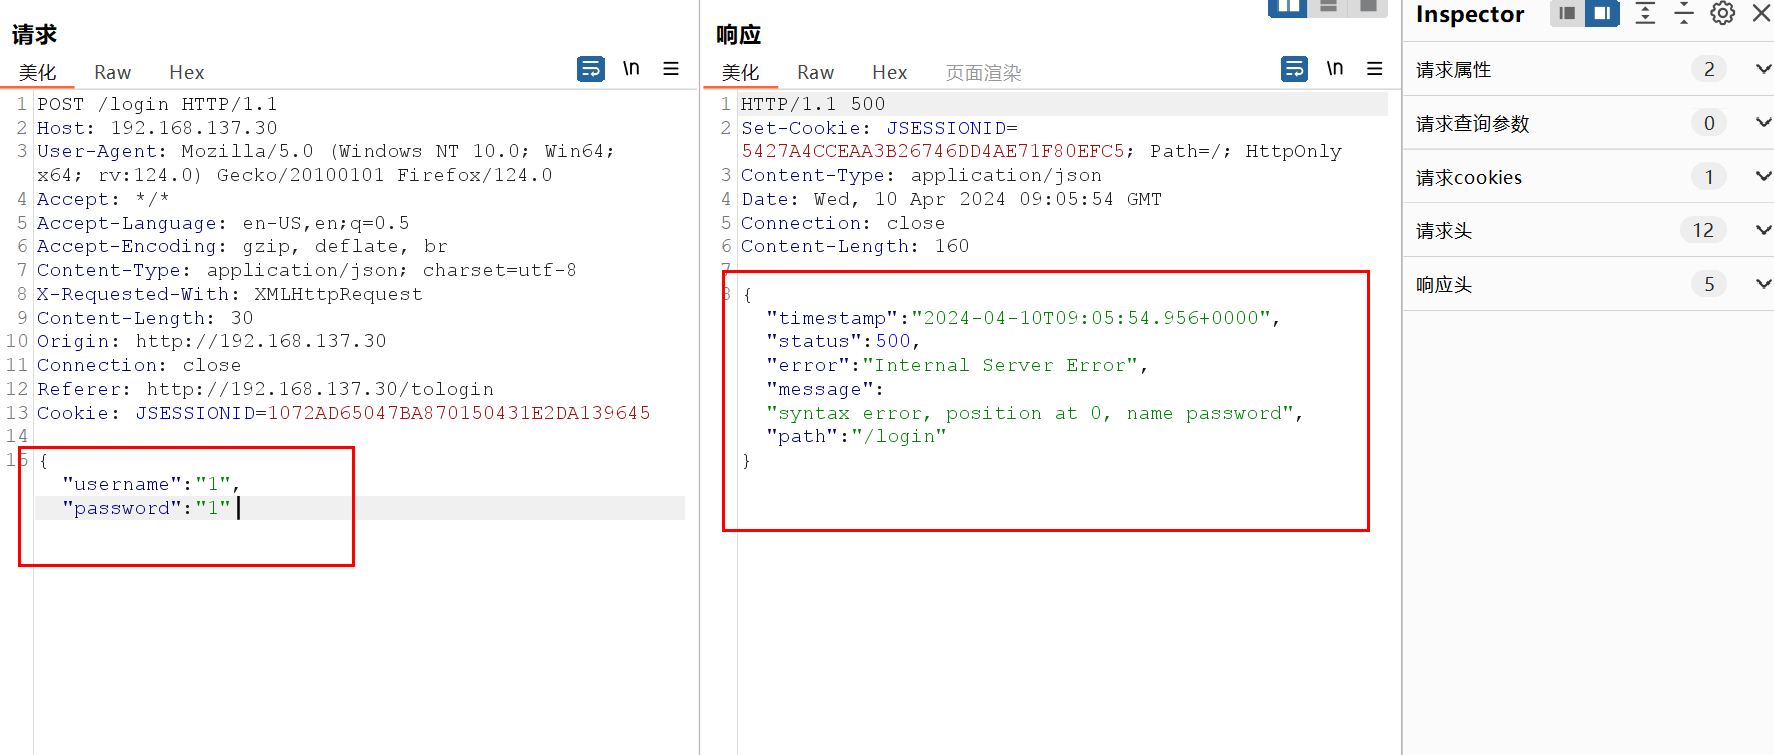Click the "timestamp" line in response body
This screenshot has height=755, width=1774.
1023,318
